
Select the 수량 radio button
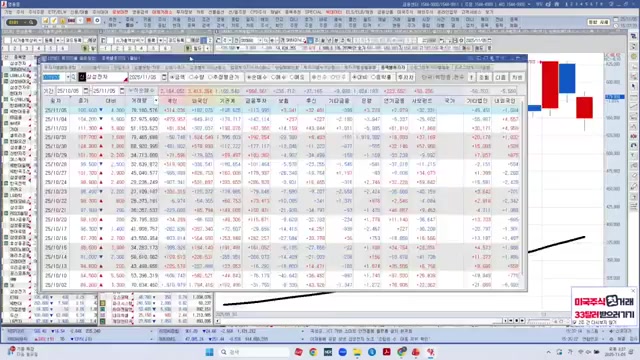(x=197, y=77)
